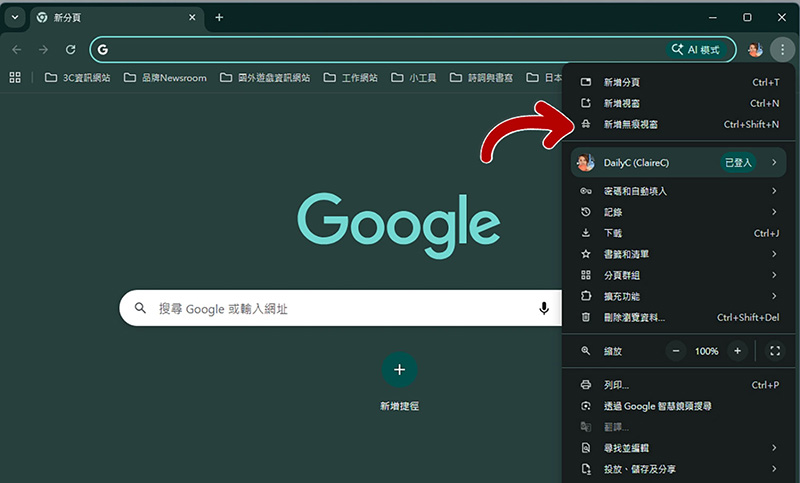Expand the DailyC (ClaireC) profile row
Viewport: 800px width, 483px height.
coord(680,162)
